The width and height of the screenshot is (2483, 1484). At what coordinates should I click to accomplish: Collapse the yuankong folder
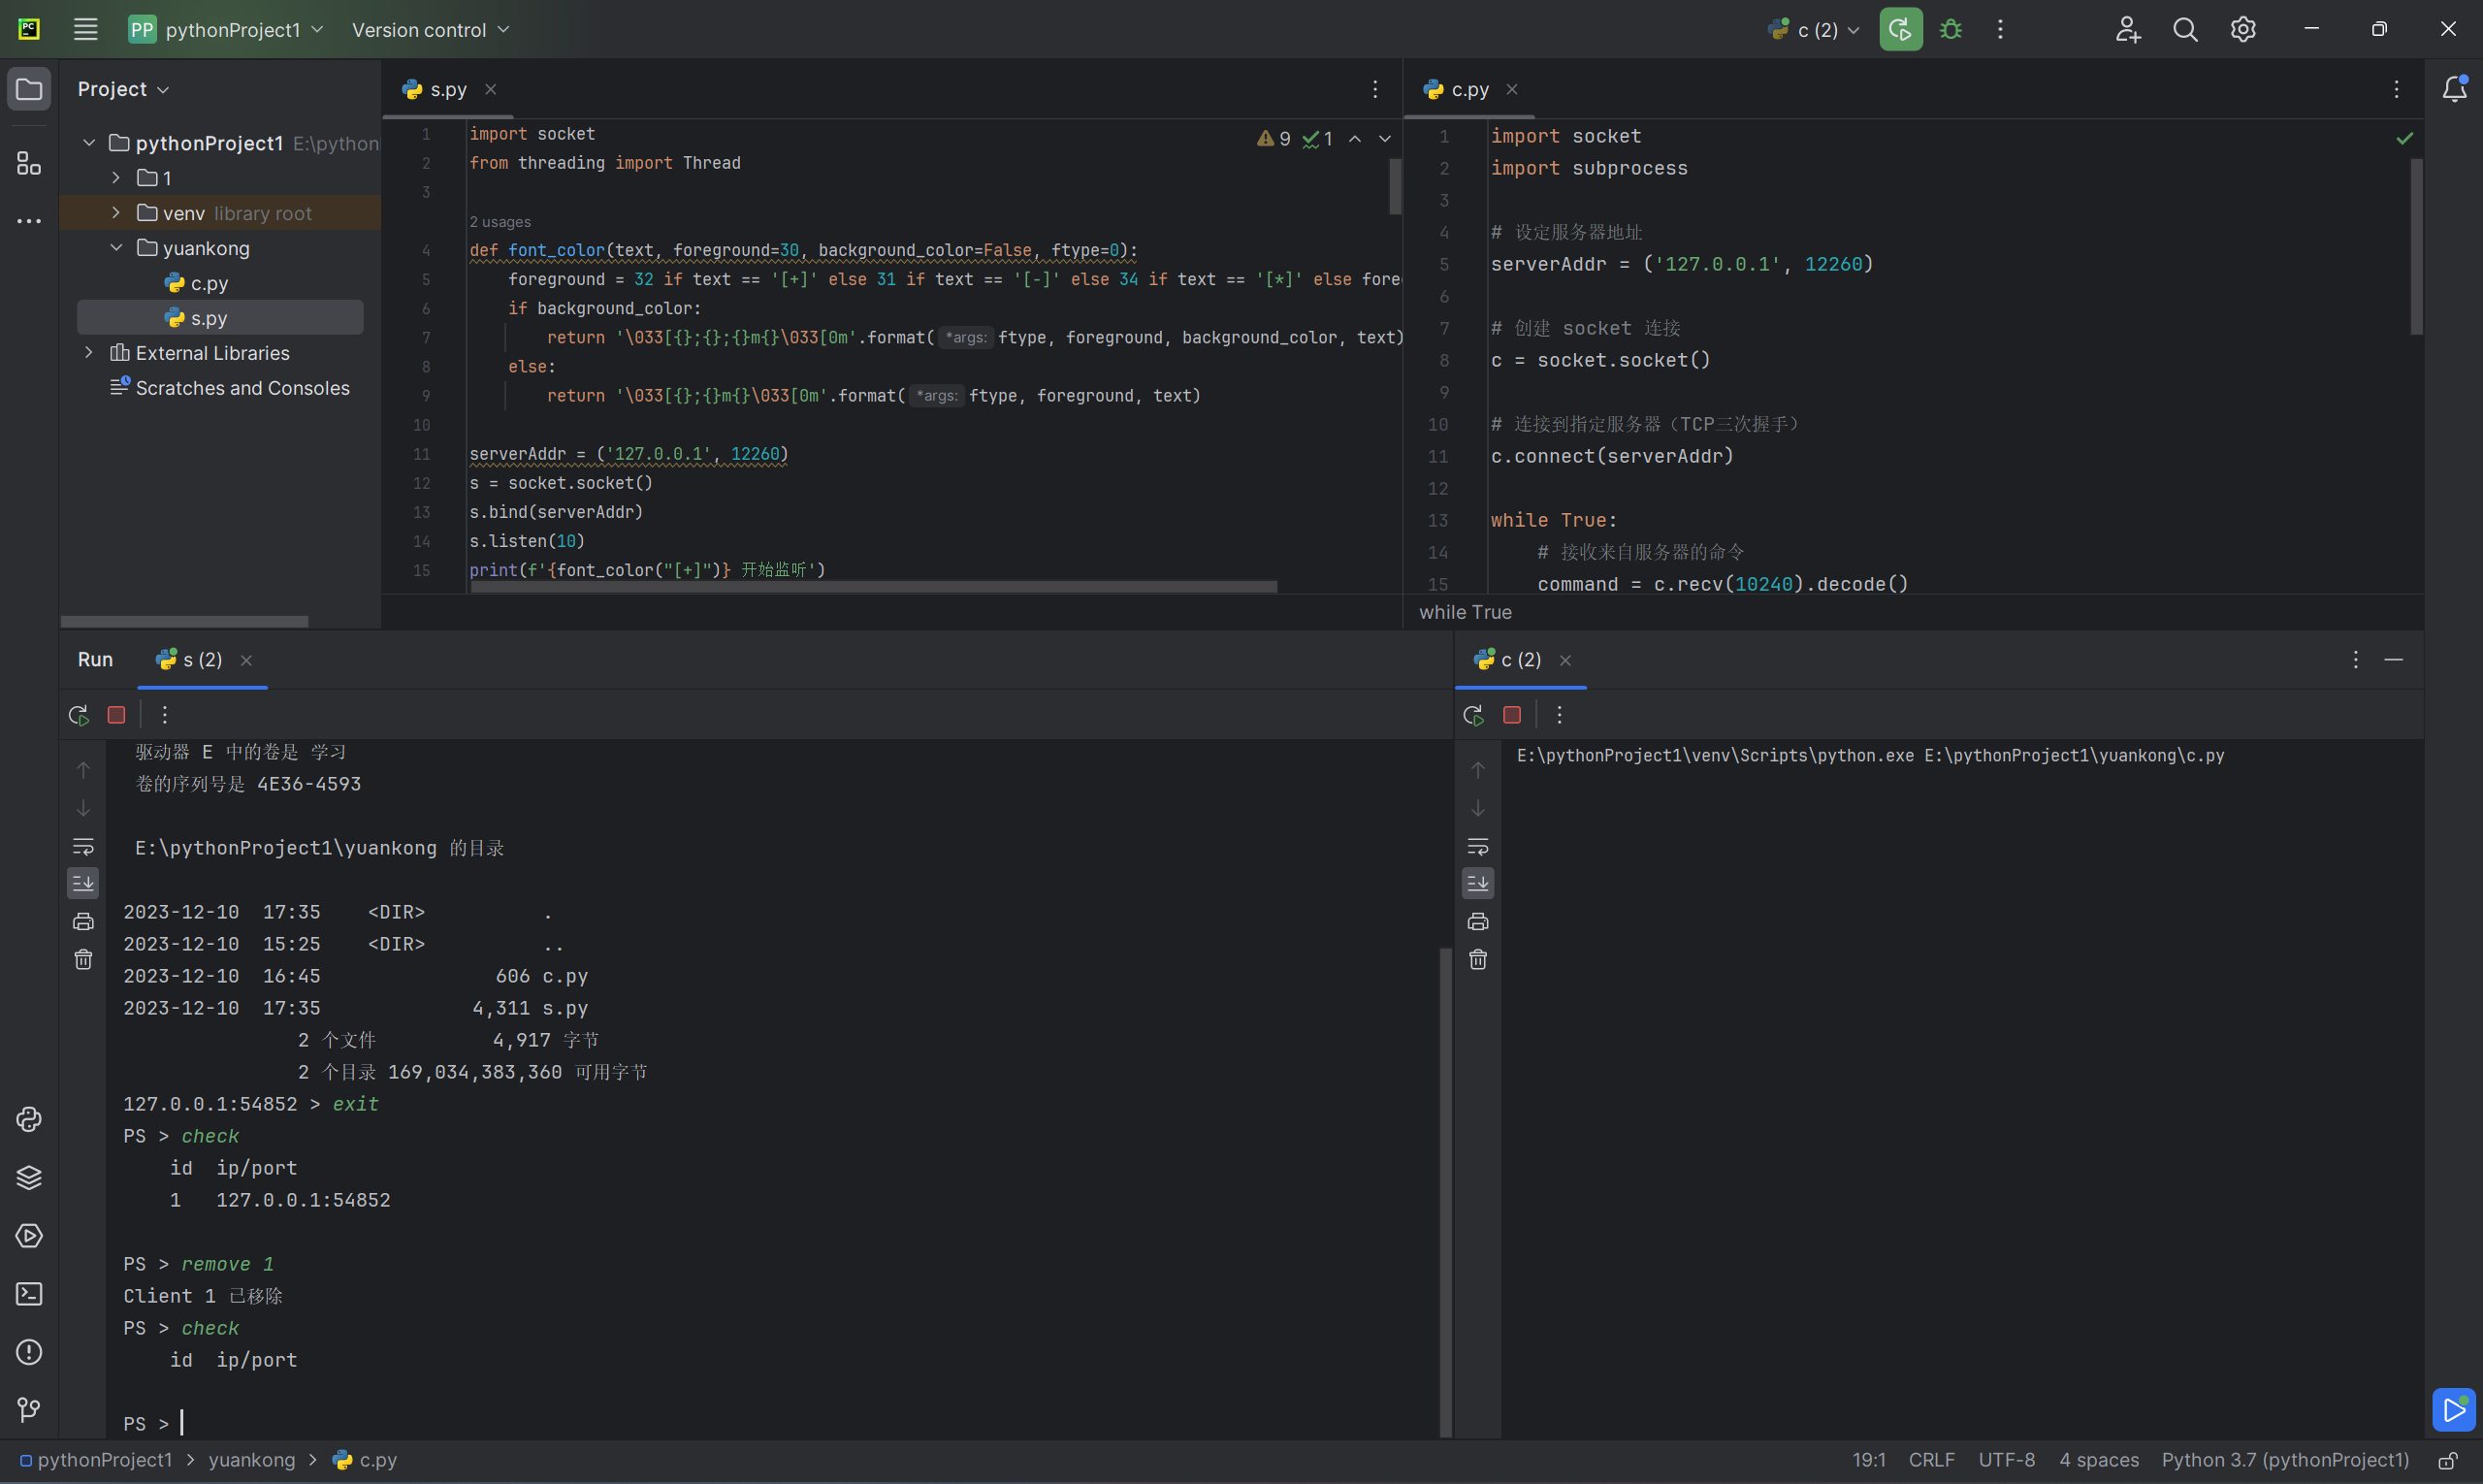point(116,248)
